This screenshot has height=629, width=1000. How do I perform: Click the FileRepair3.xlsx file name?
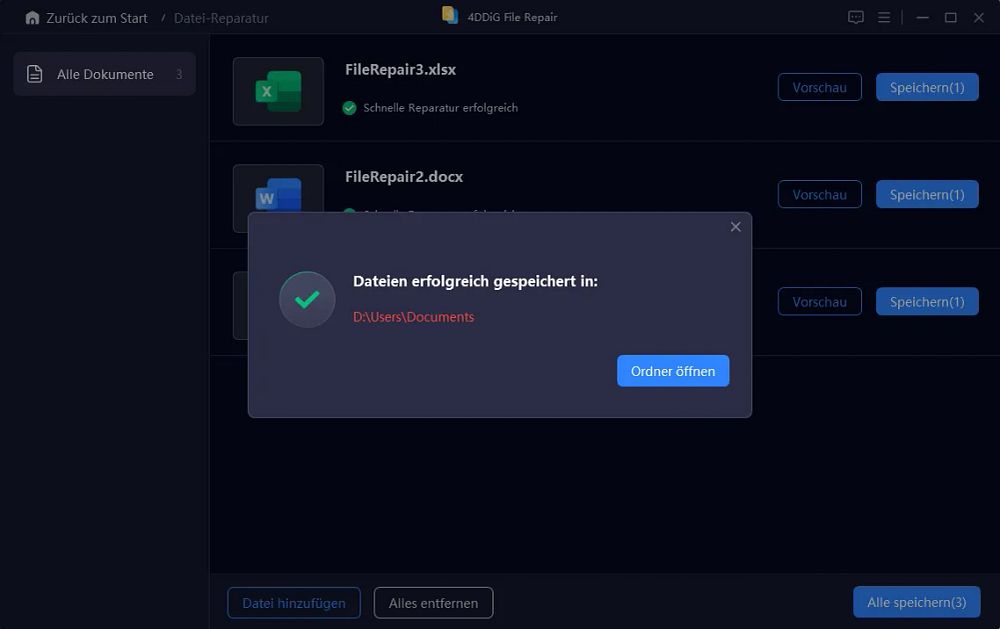pos(401,70)
